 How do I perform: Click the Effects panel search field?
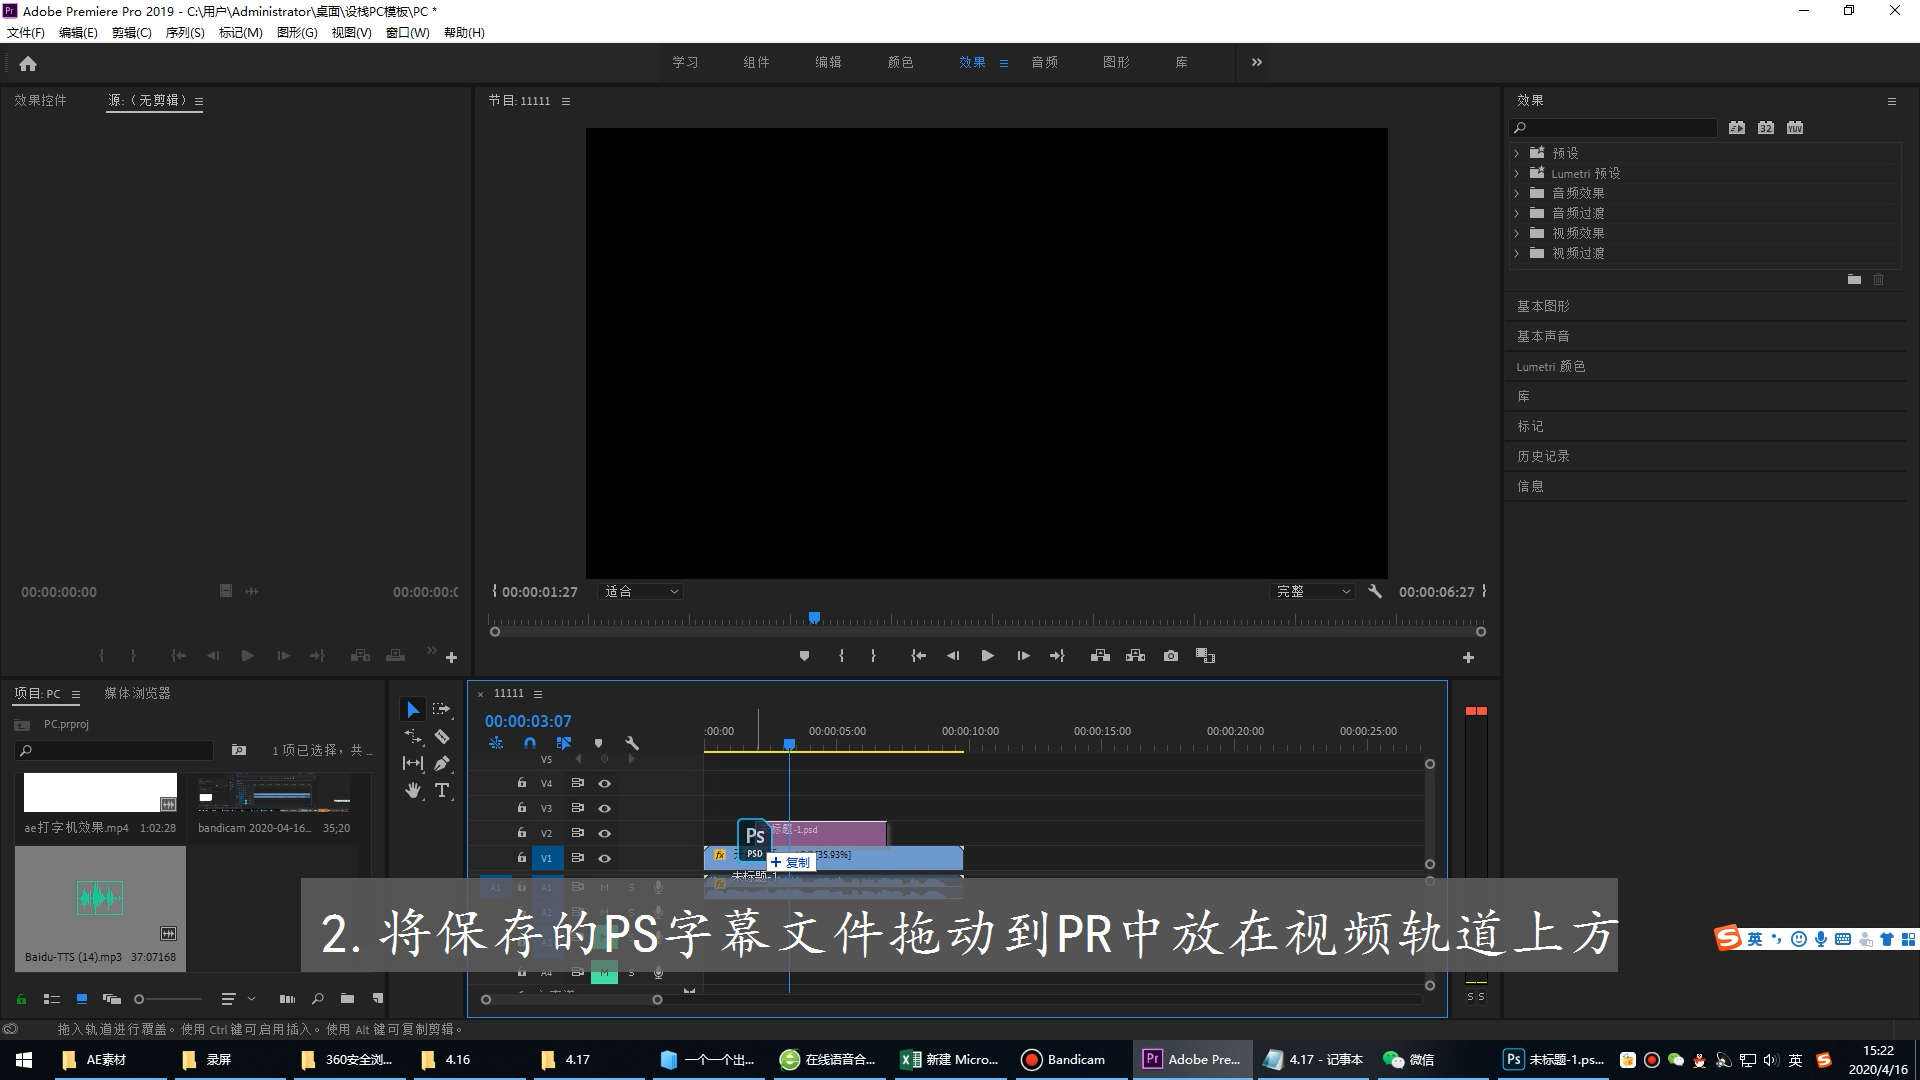click(x=1613, y=127)
